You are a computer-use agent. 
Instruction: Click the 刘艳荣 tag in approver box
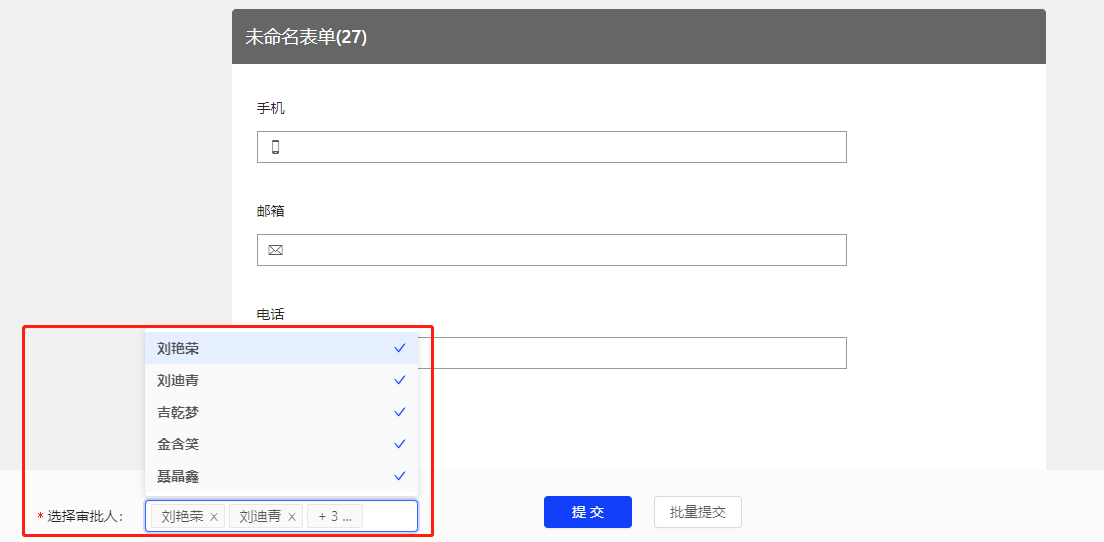[181, 516]
